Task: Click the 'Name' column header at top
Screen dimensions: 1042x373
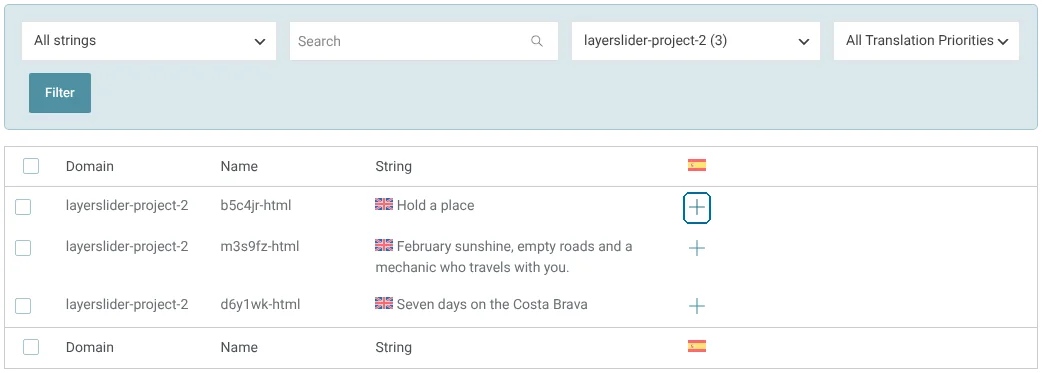Action: (239, 166)
